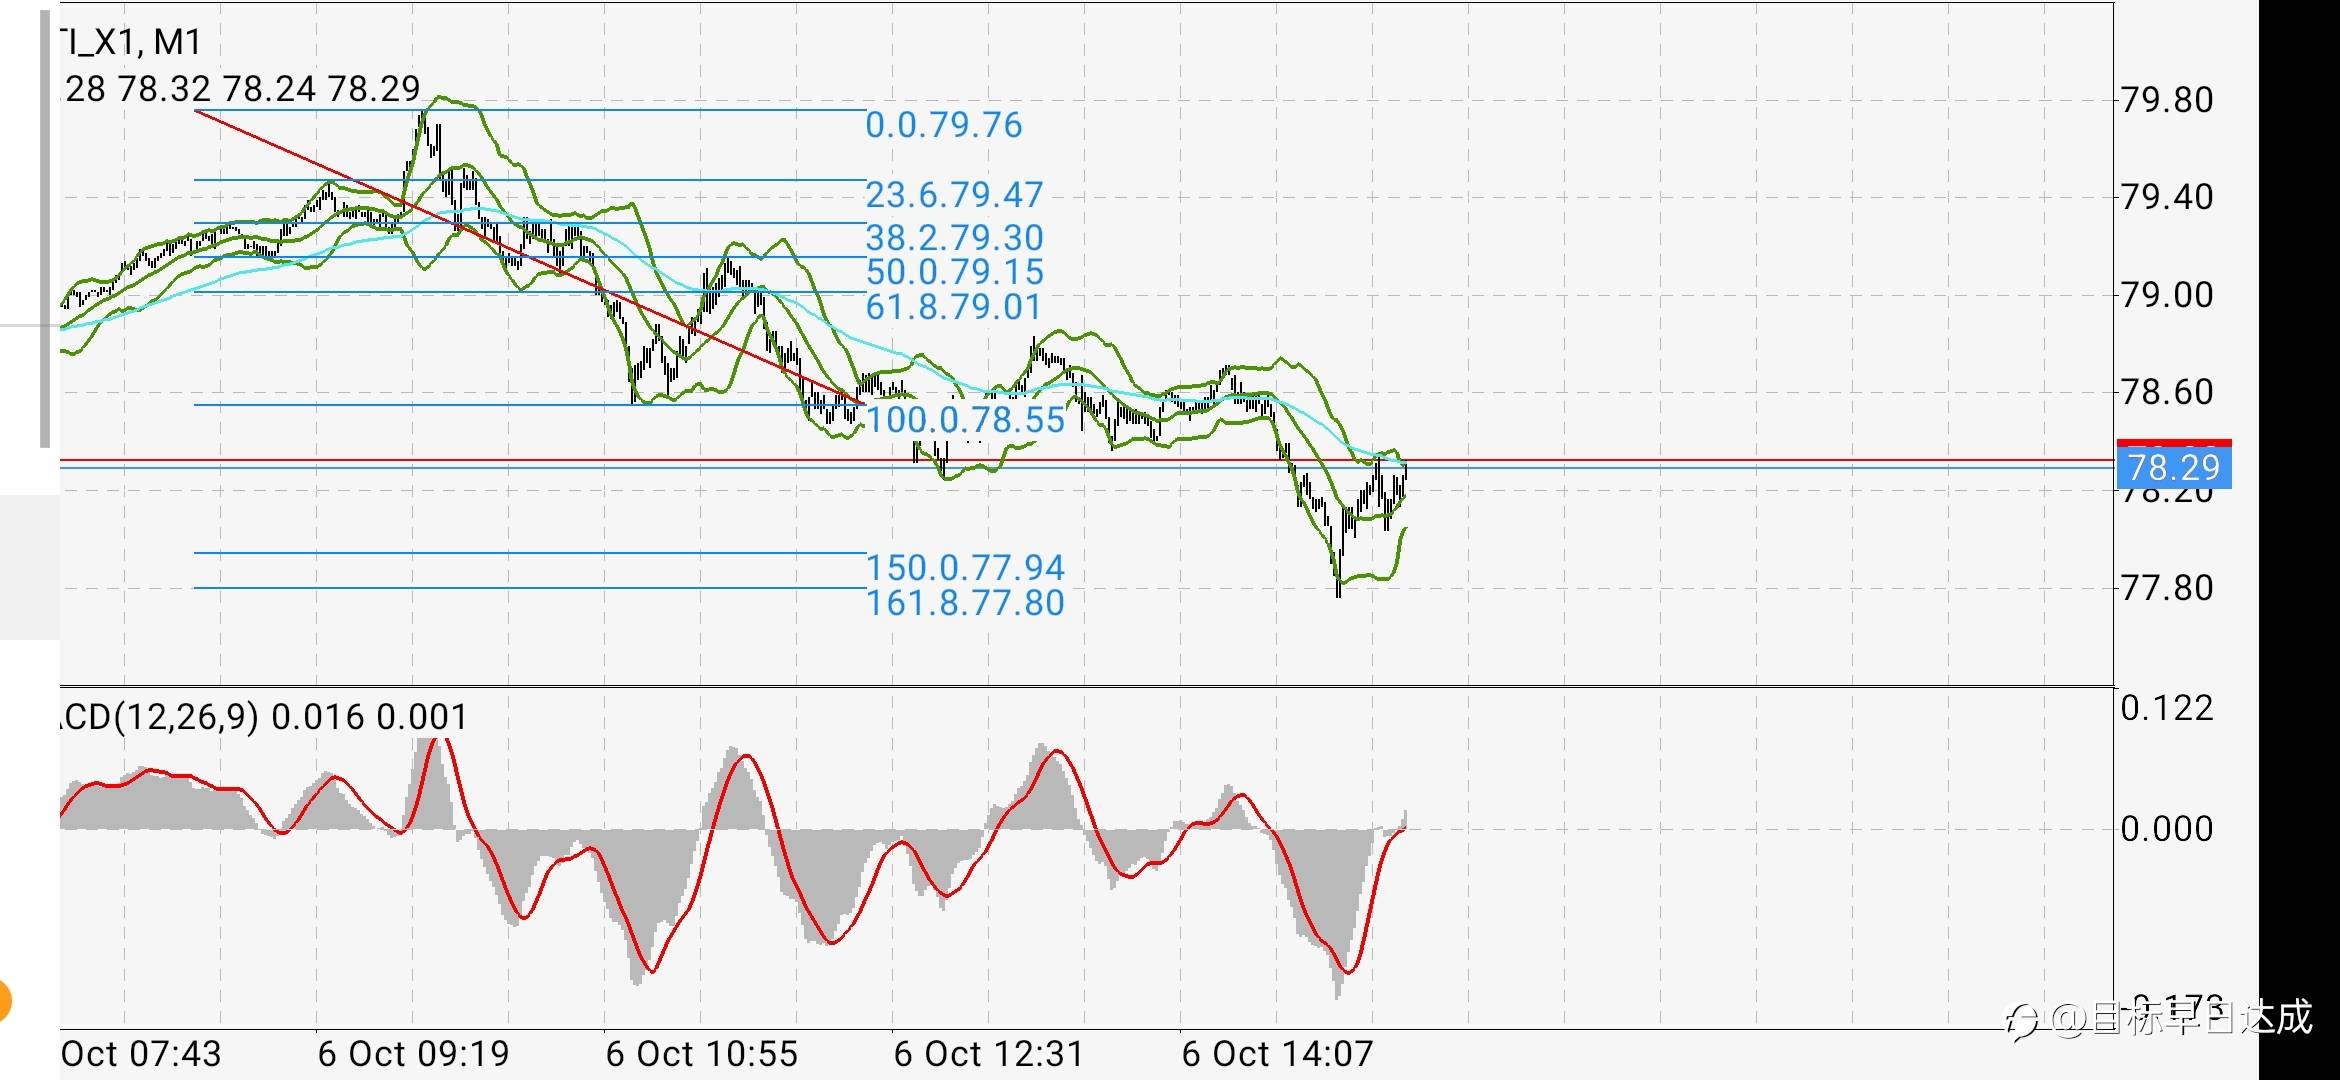The width and height of the screenshot is (2340, 1080).
Task: Select the 23.6 Fibonacci level label 79.47
Action: (954, 194)
